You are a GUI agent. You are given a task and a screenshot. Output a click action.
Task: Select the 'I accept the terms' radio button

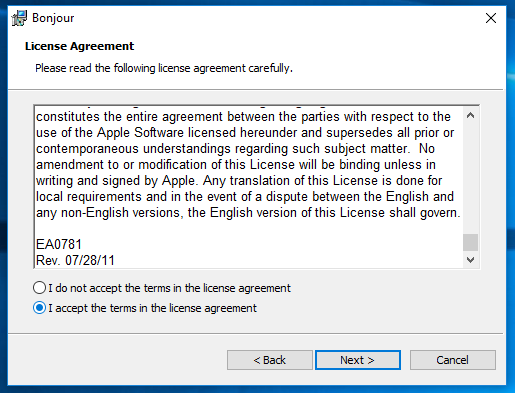(x=39, y=308)
